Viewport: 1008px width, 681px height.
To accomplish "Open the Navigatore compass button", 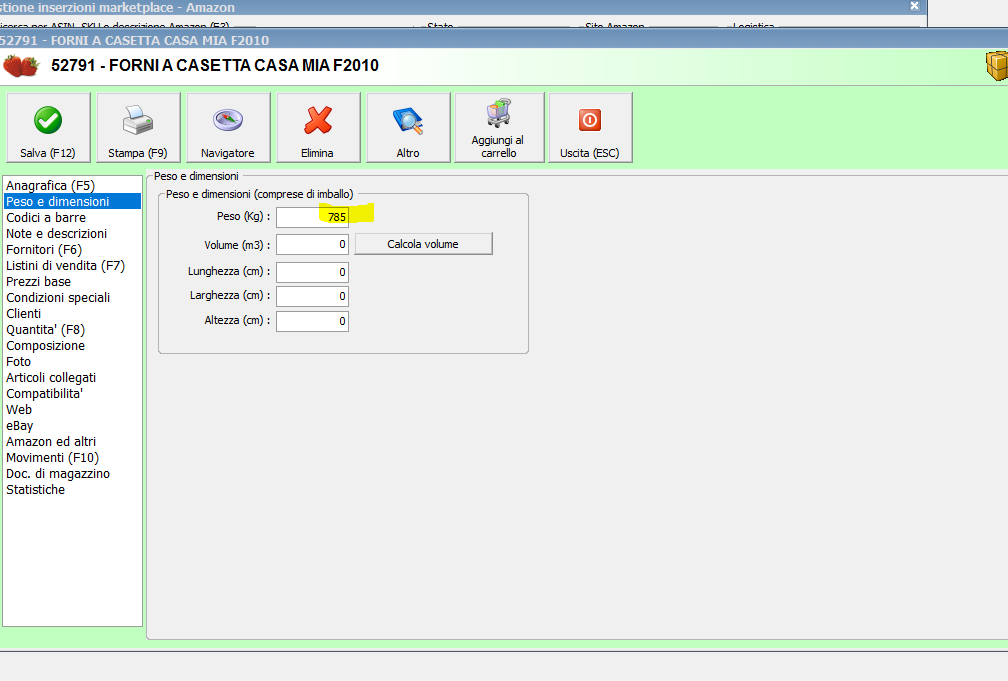I will 228,127.
